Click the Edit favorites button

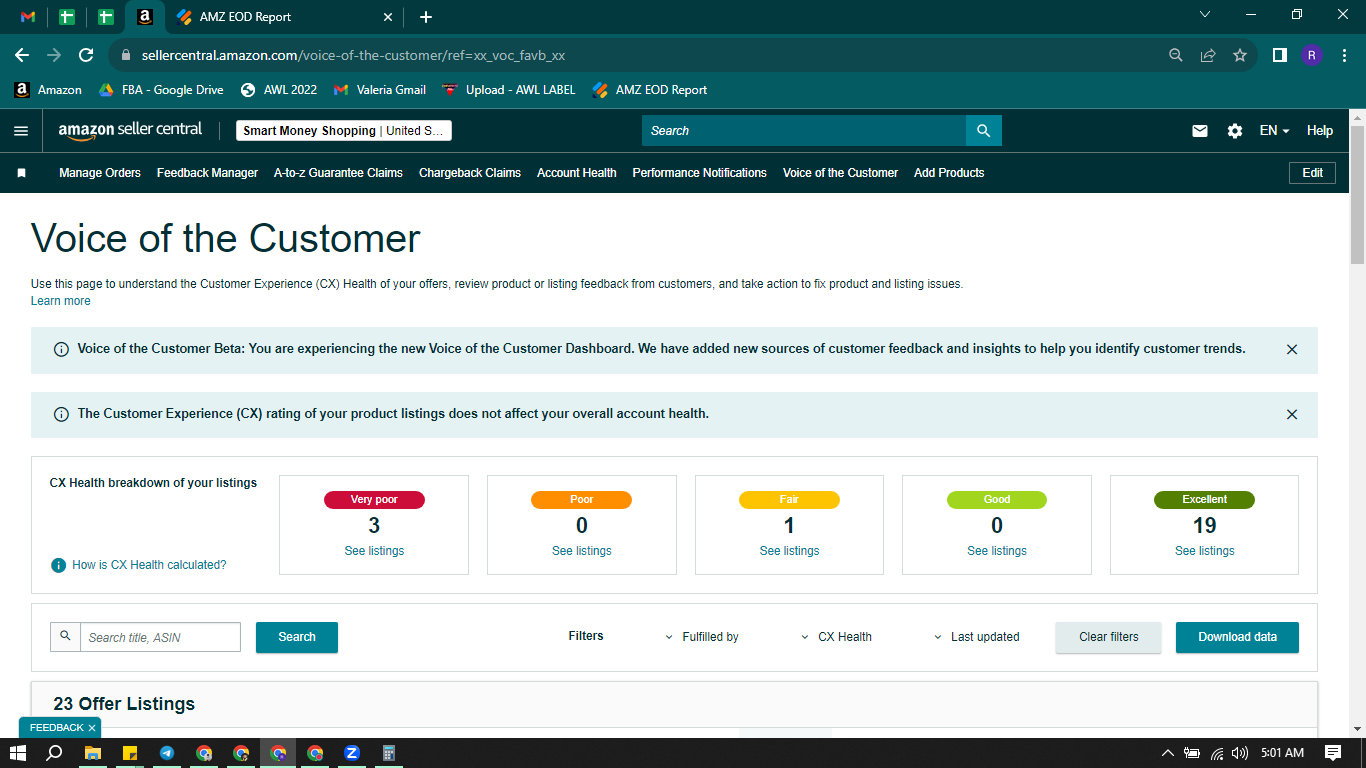click(x=1312, y=173)
